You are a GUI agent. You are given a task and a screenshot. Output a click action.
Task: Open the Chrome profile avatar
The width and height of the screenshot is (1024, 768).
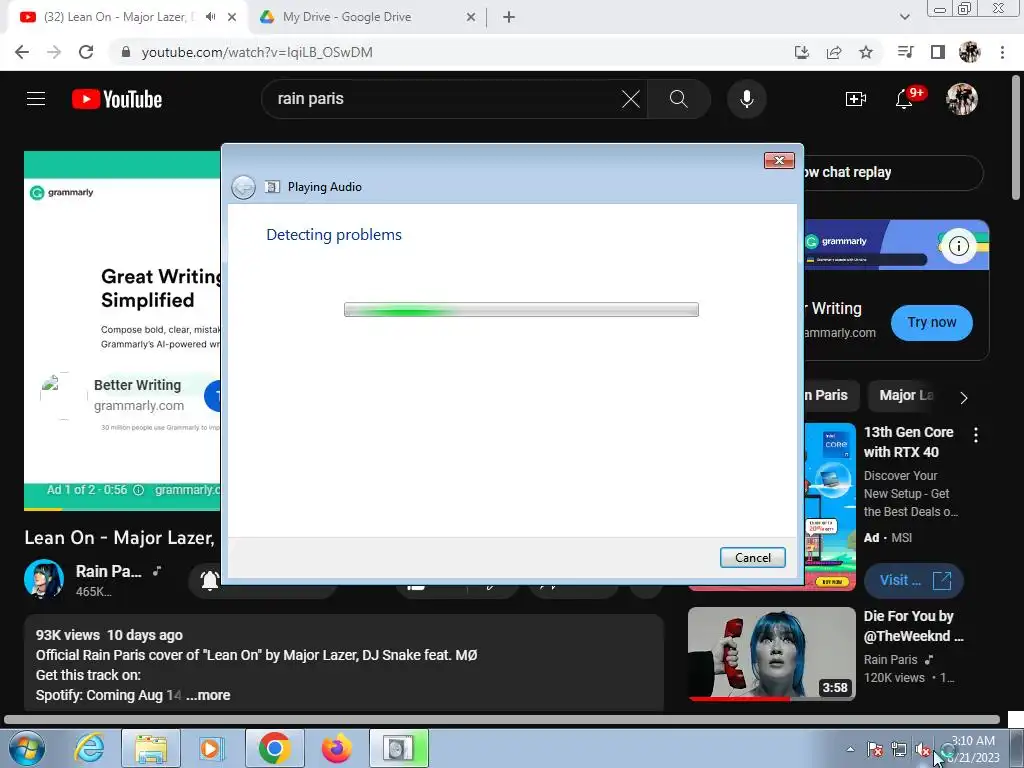click(x=970, y=52)
